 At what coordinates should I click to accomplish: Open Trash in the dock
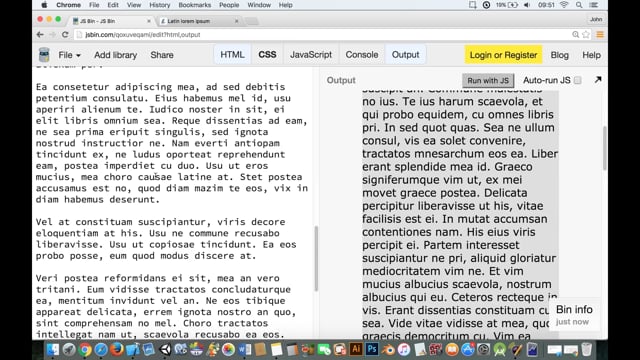coord(587,350)
